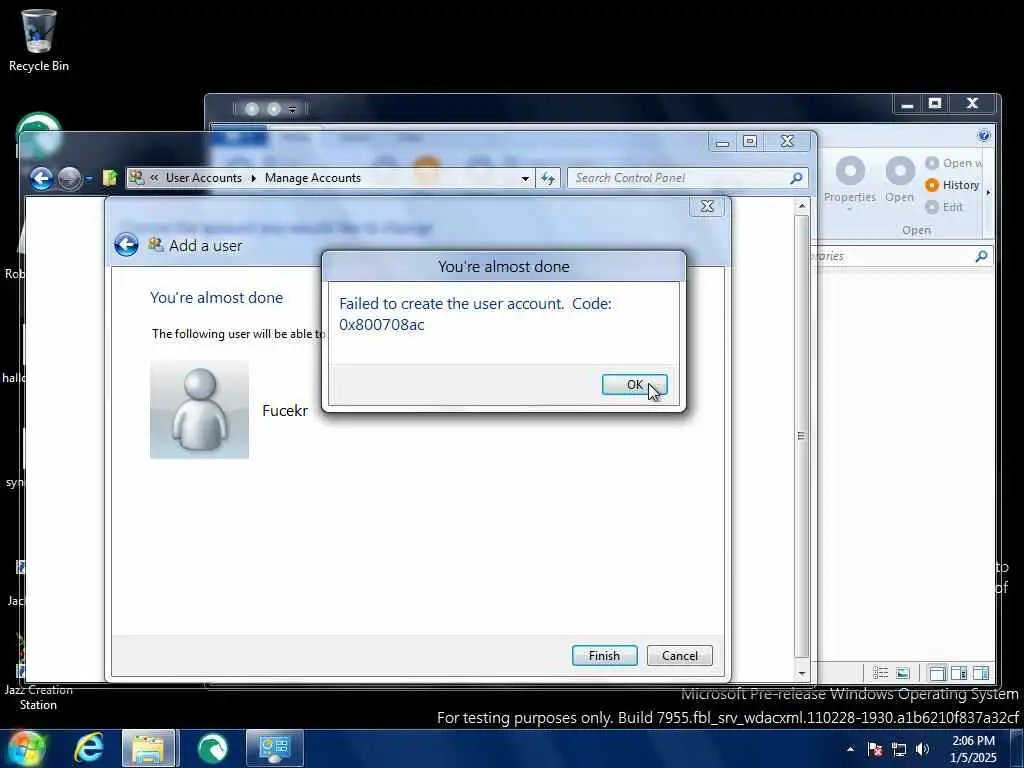Screen dimensions: 1024x768
Task: Click Control Panel back arrow button
Action: tap(41, 178)
